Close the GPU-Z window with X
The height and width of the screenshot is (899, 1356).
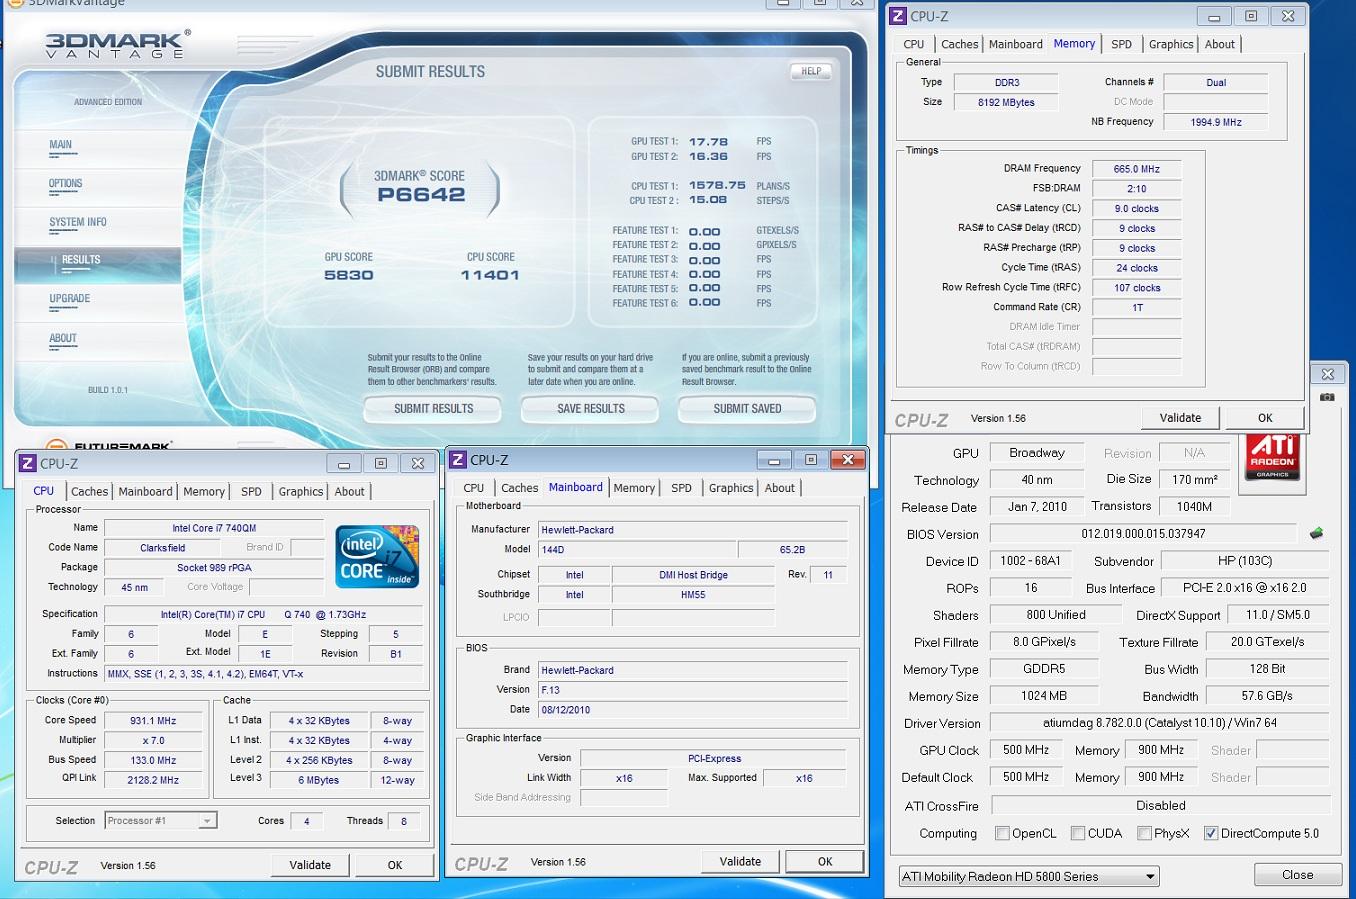click(1328, 374)
